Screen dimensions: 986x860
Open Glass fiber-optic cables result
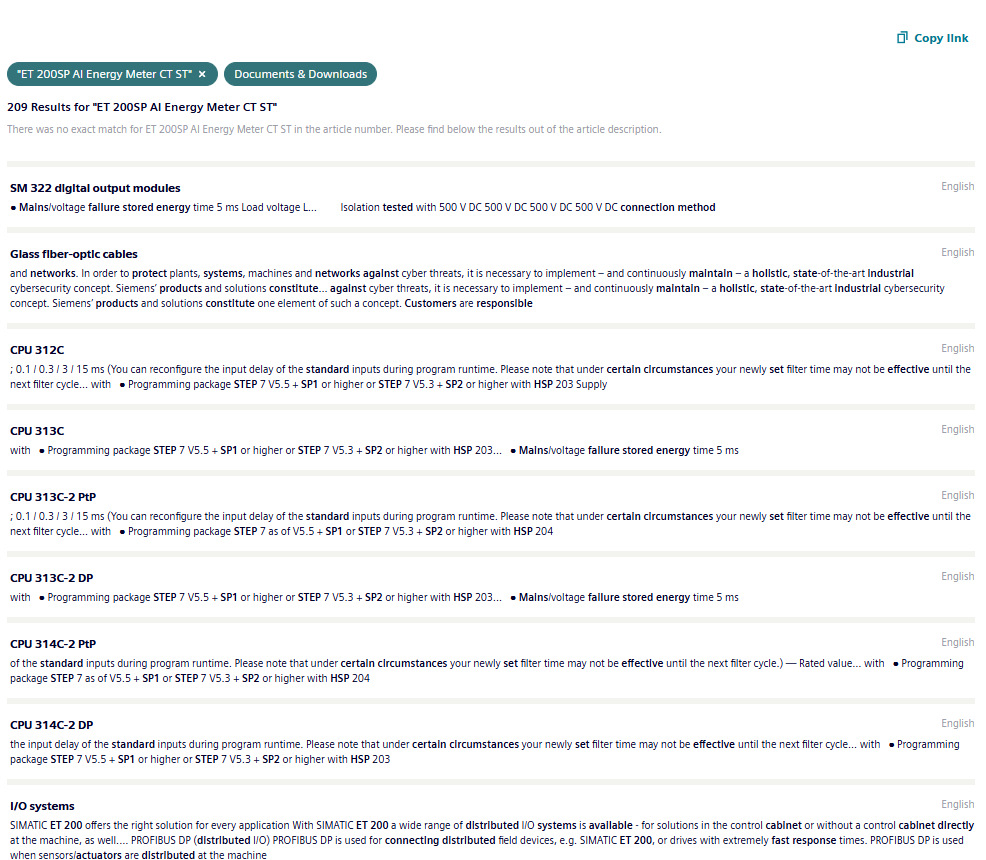[74, 254]
